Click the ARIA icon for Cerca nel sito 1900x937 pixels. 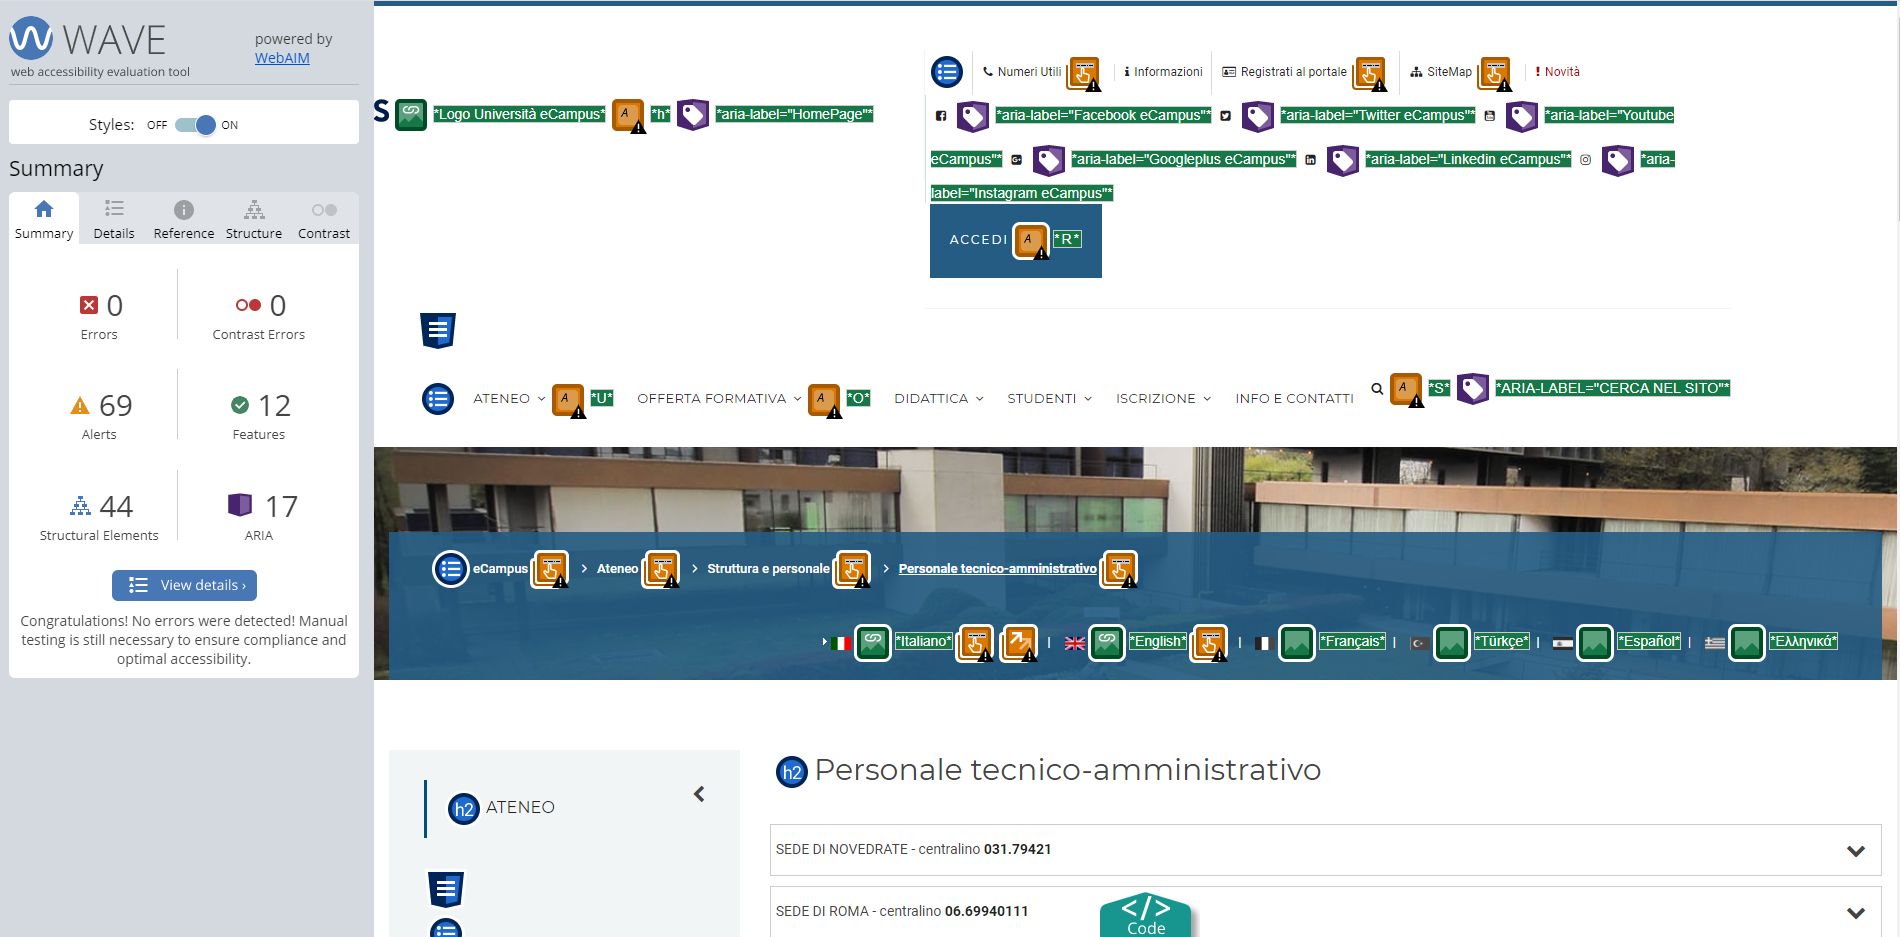[1473, 389]
